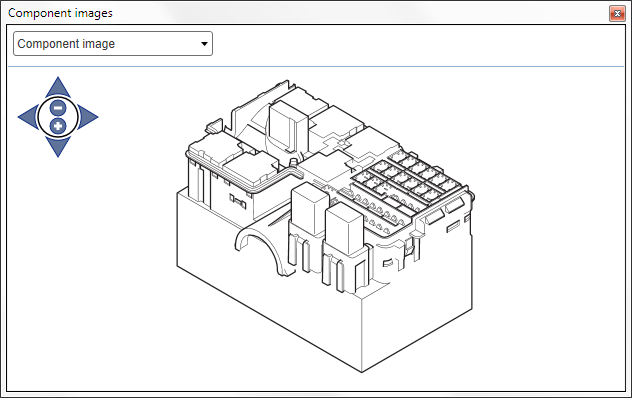
Task: Close the Component images window
Action: point(617,14)
